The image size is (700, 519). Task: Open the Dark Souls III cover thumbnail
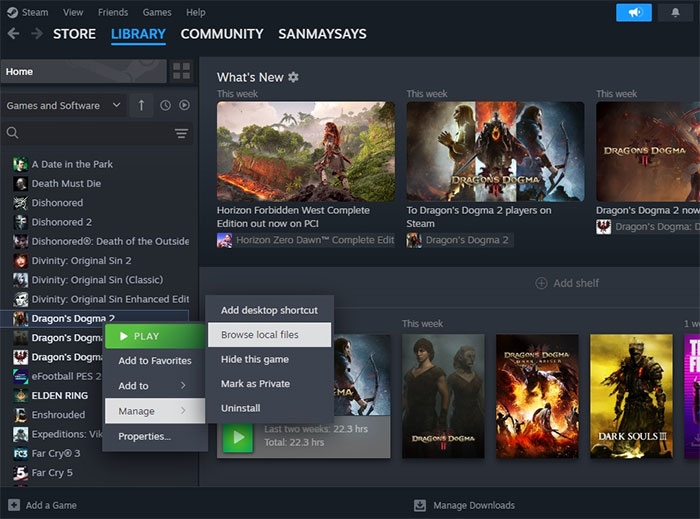coord(631,395)
